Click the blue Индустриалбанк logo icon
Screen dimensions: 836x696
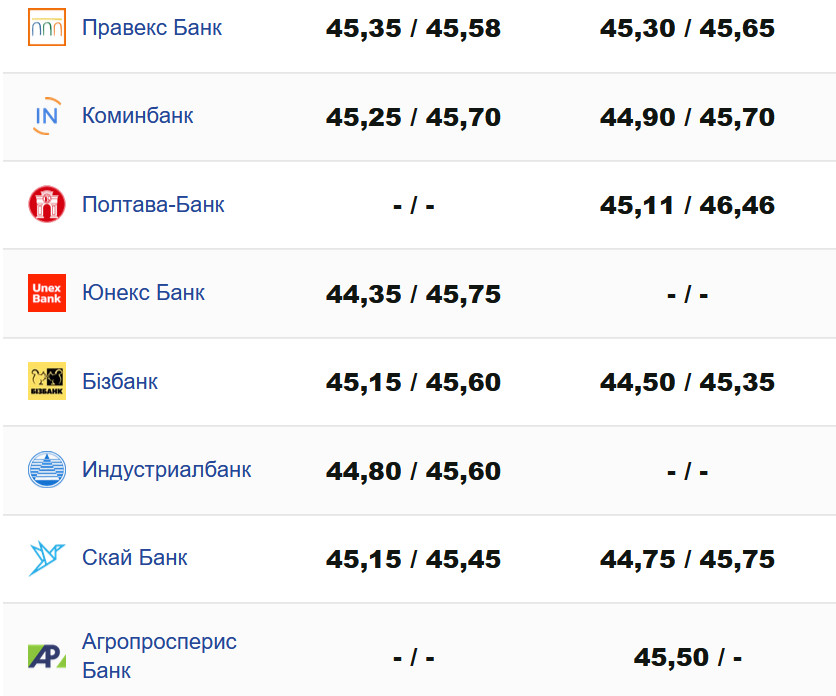tap(47, 469)
